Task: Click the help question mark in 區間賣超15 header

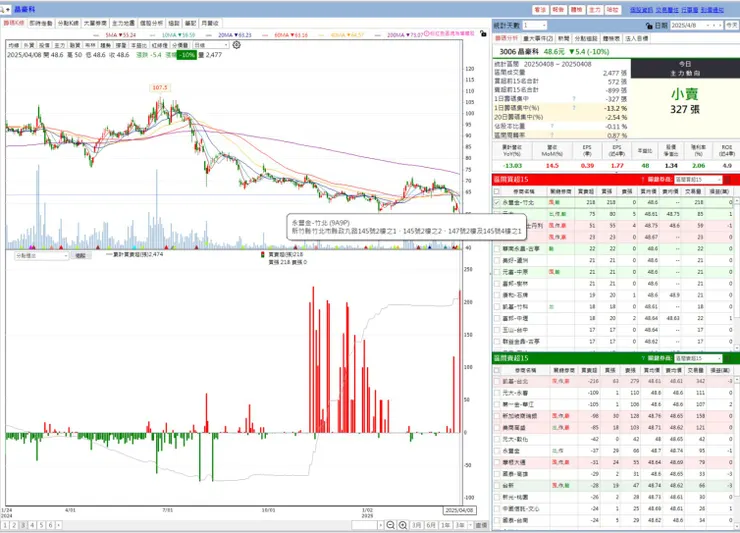Action: (x=643, y=358)
